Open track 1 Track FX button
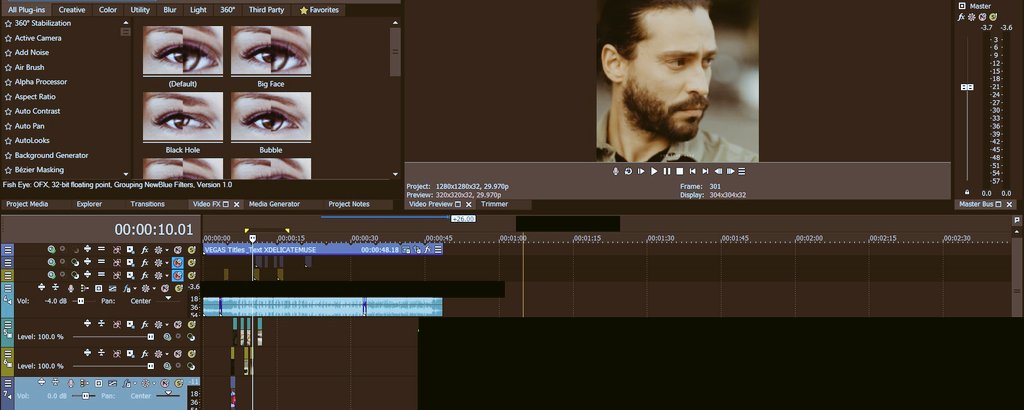The width and height of the screenshot is (1024, 410). point(144,249)
